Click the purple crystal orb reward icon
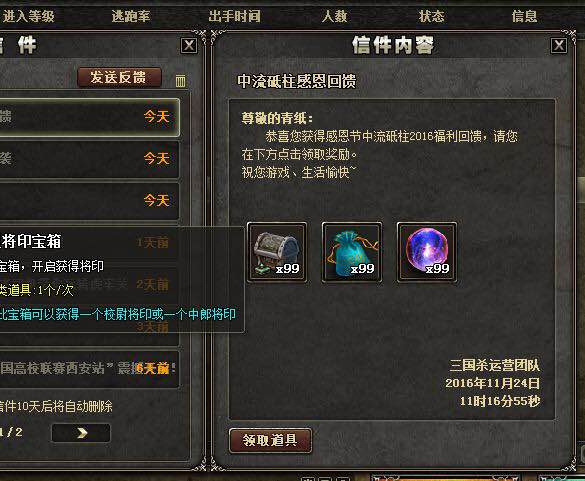 (x=427, y=252)
